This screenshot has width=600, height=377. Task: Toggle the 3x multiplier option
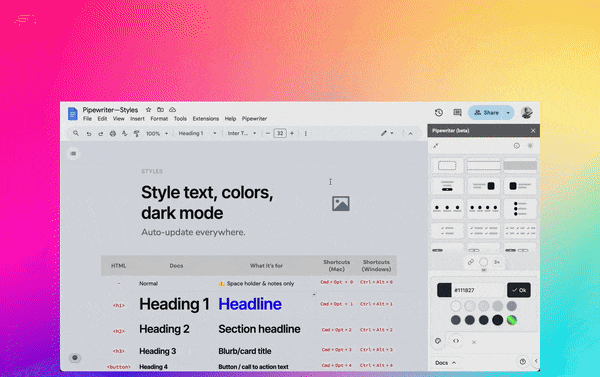pyautogui.click(x=497, y=262)
